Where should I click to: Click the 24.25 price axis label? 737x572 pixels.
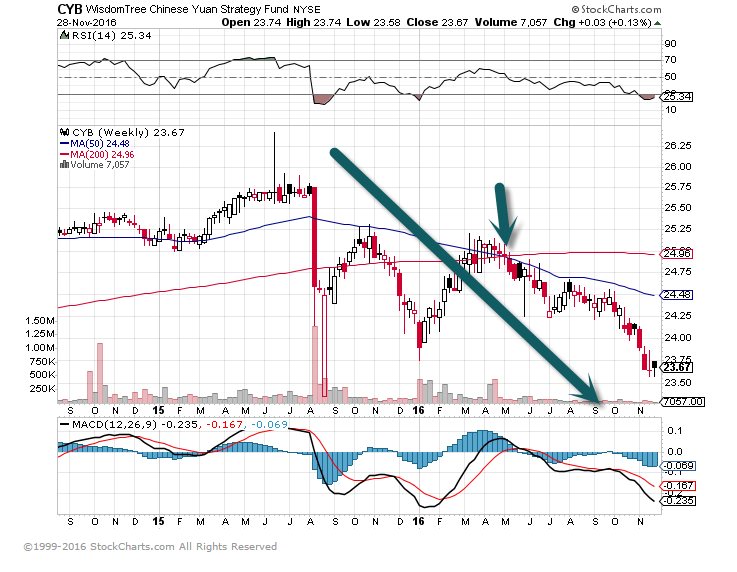point(678,315)
